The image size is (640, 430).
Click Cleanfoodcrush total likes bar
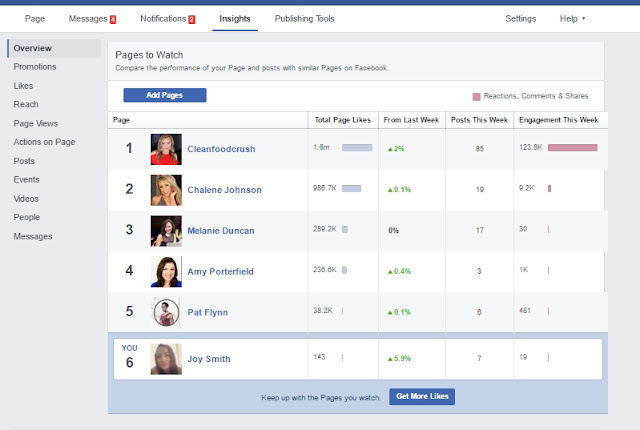click(x=357, y=148)
